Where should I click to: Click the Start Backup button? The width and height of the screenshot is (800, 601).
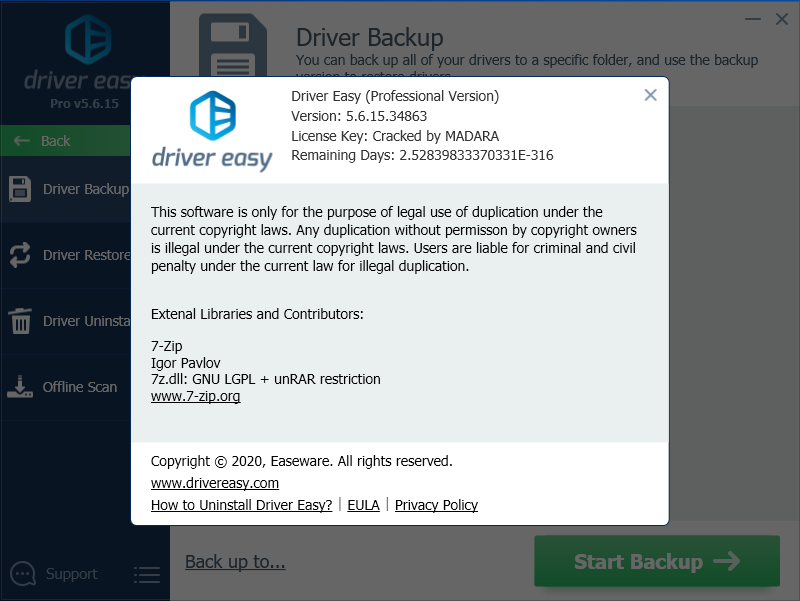pos(657,561)
